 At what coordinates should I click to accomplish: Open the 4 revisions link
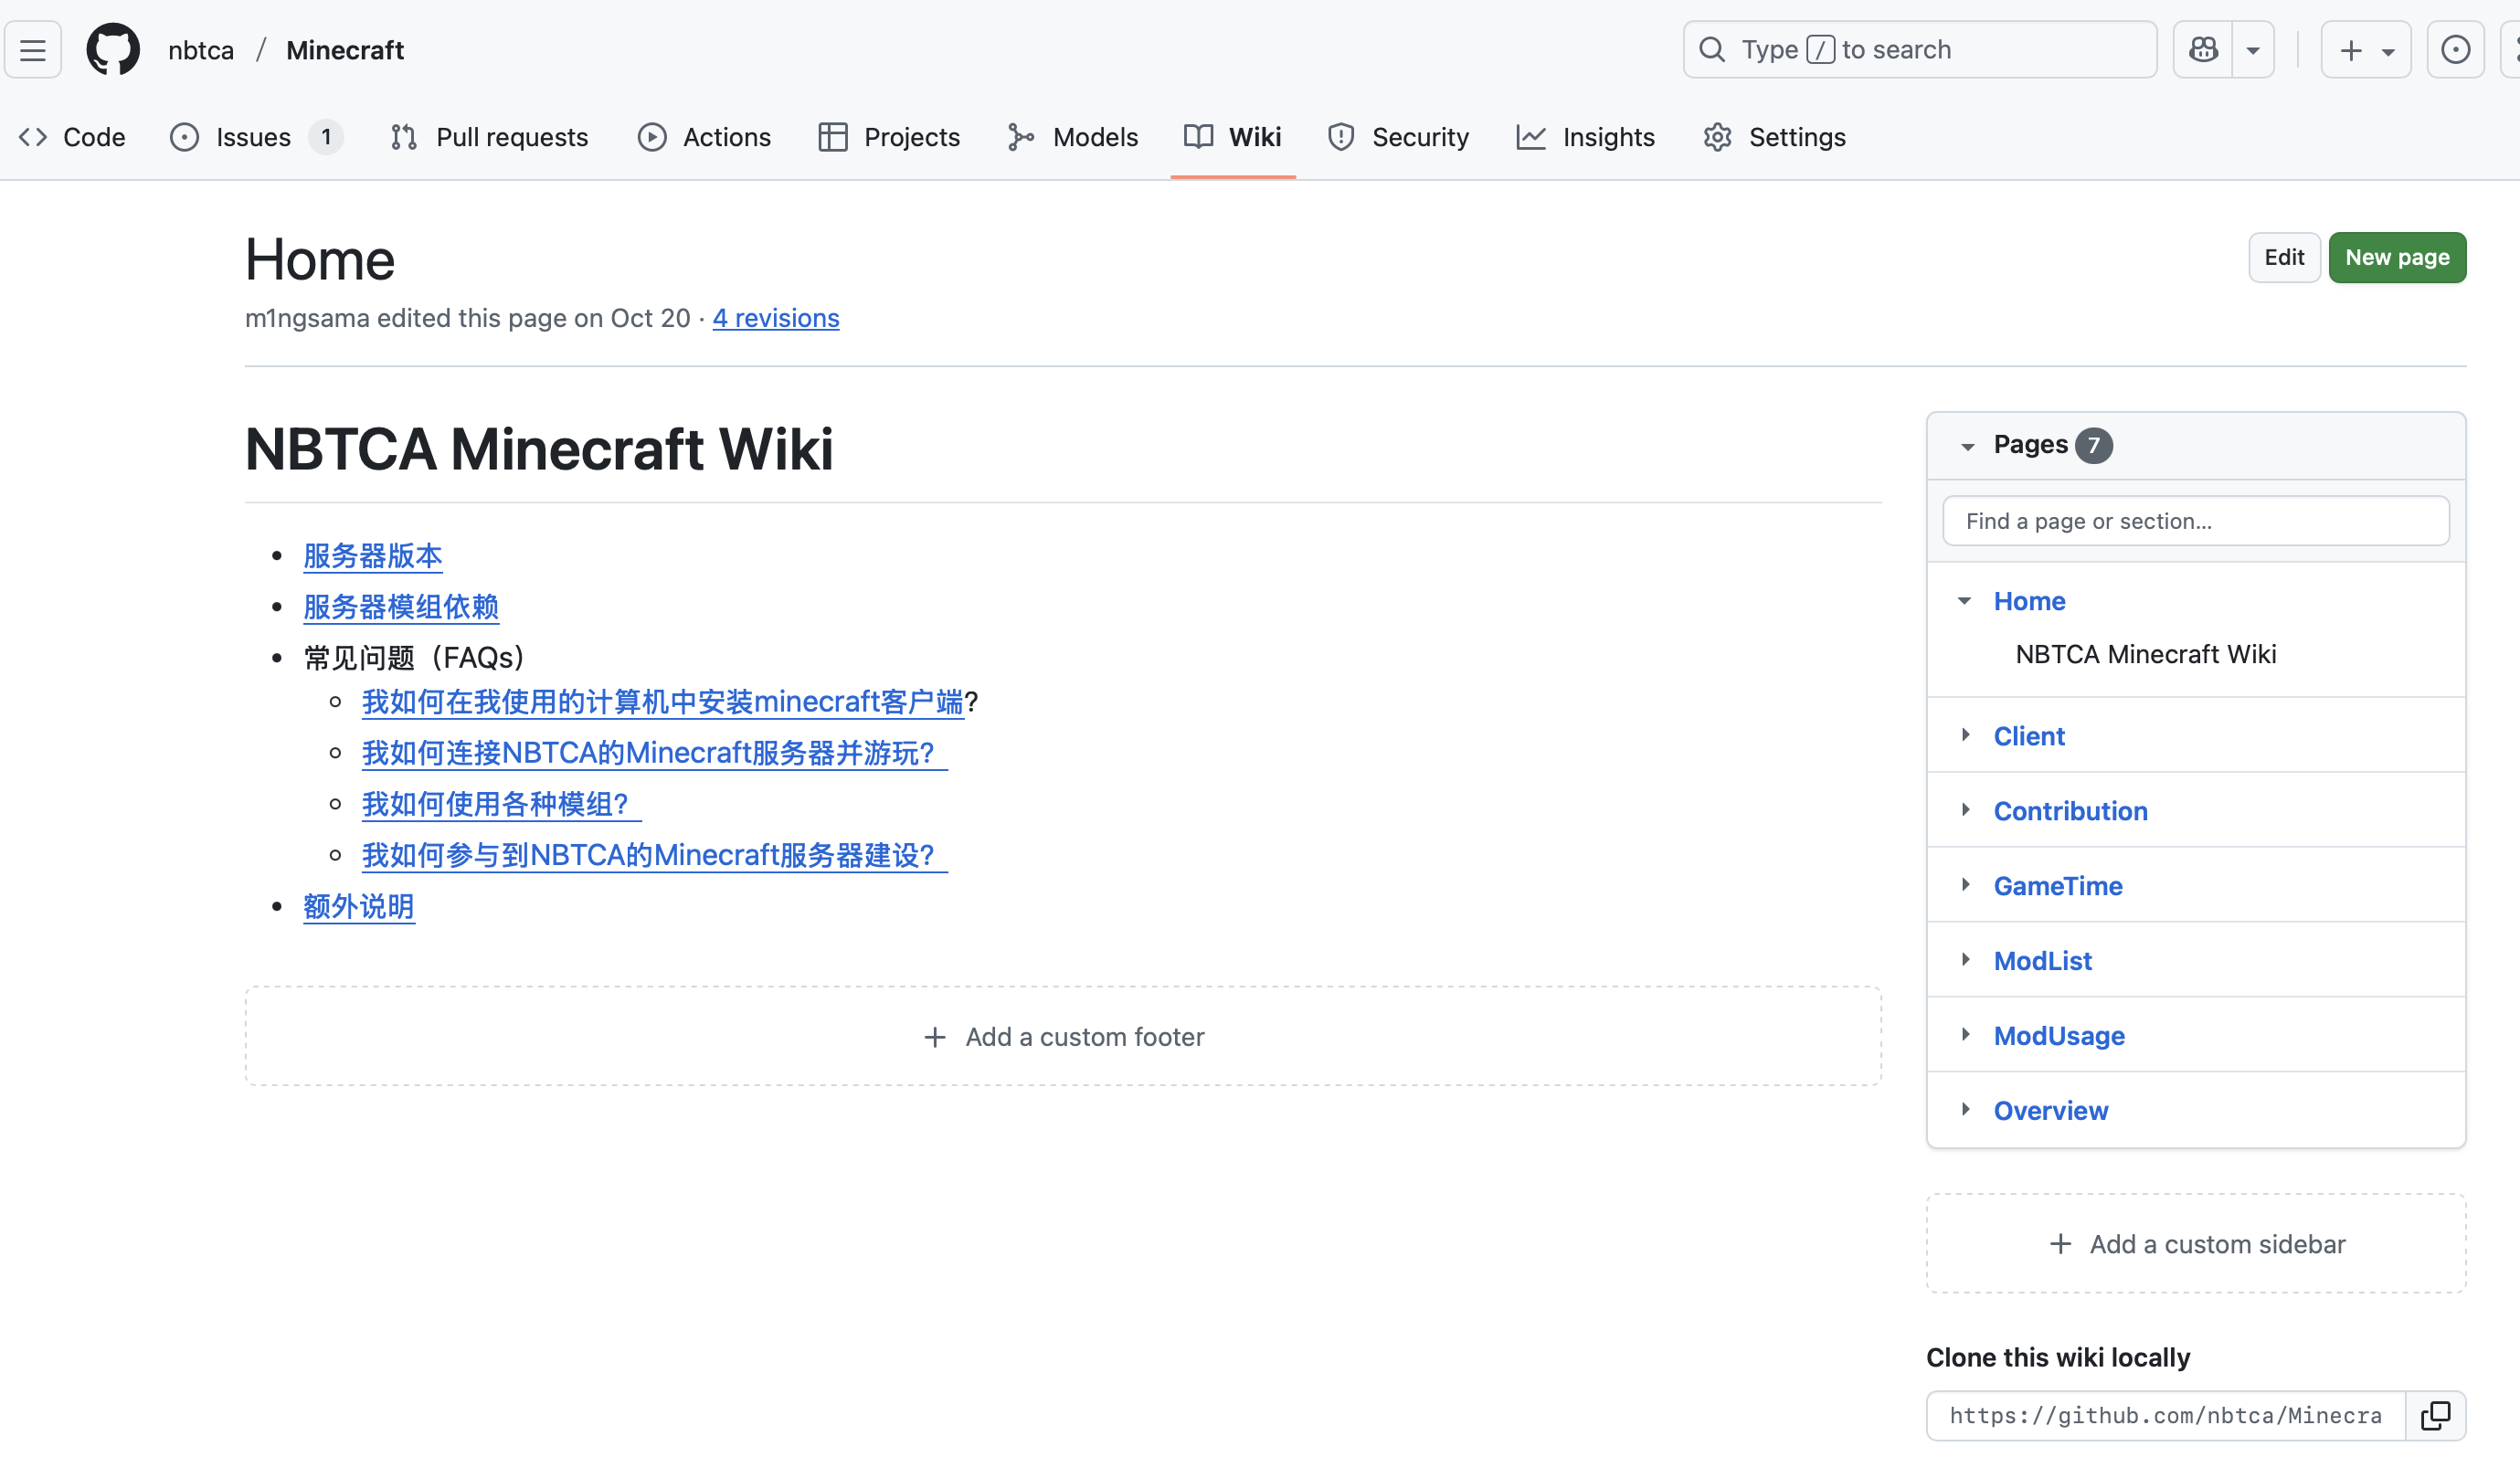(775, 317)
